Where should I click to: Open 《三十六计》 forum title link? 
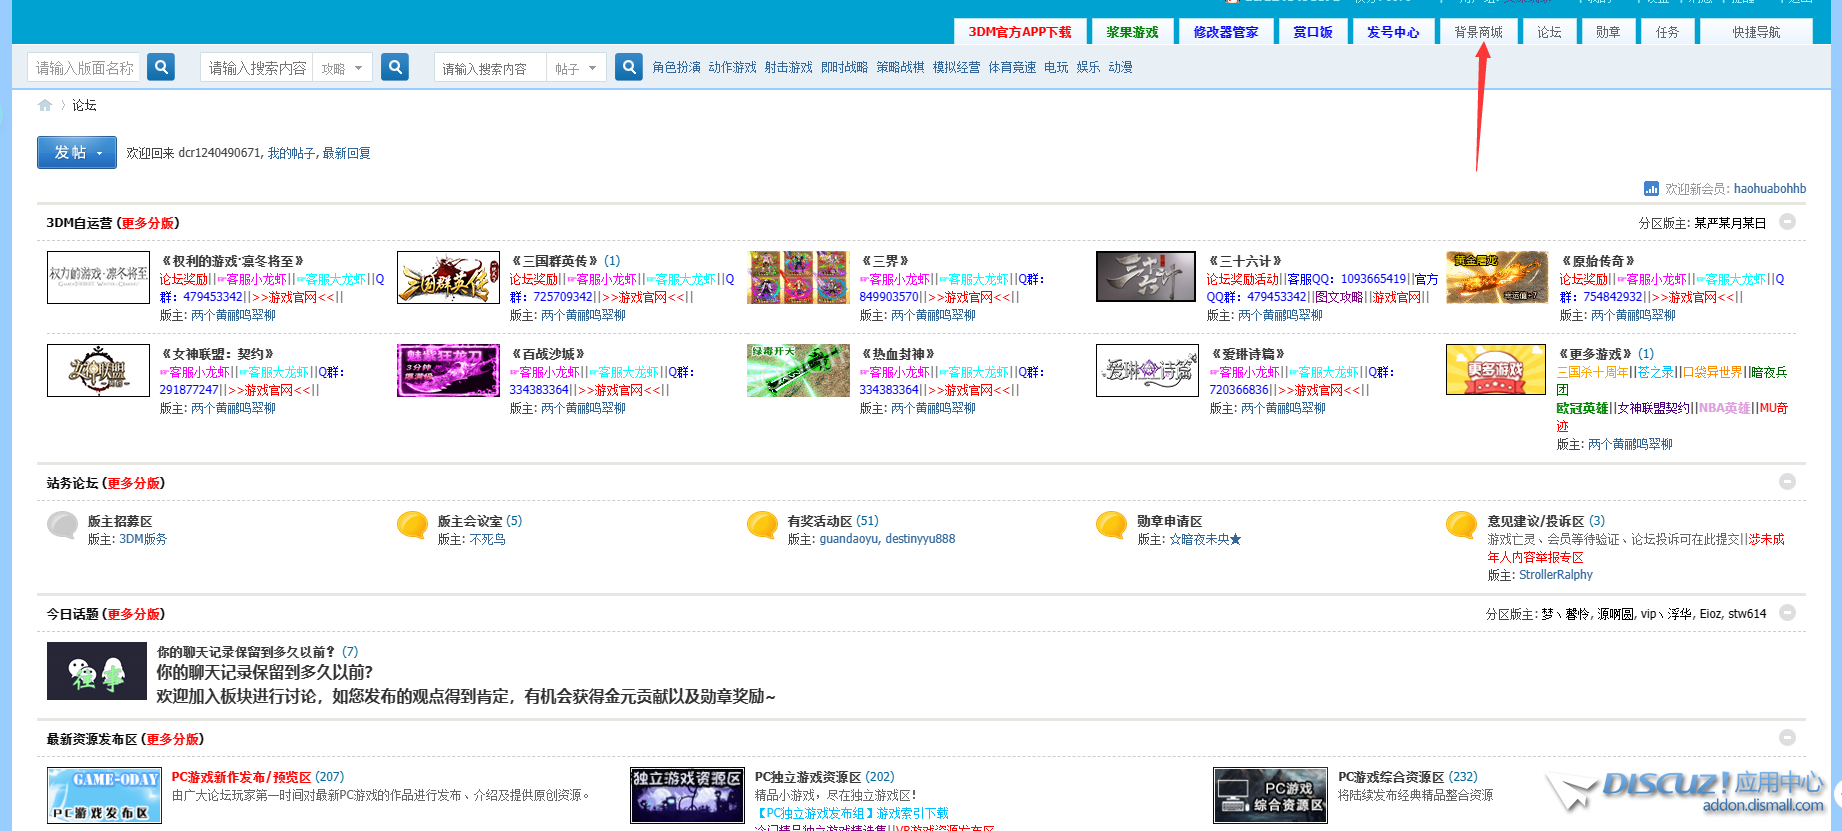[1245, 261]
